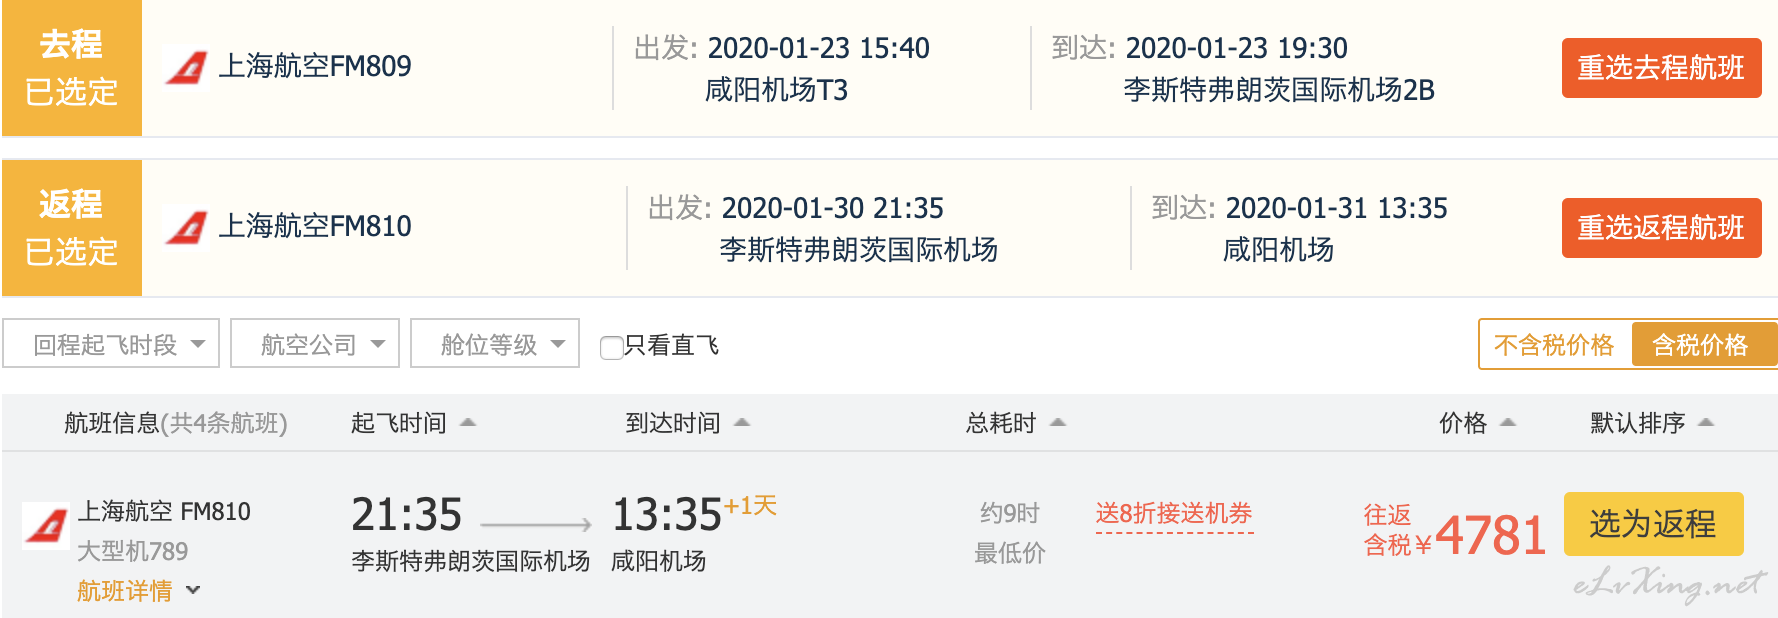Open the 送8折接送机券 coupon link
1778x618 pixels.
coord(1174,515)
